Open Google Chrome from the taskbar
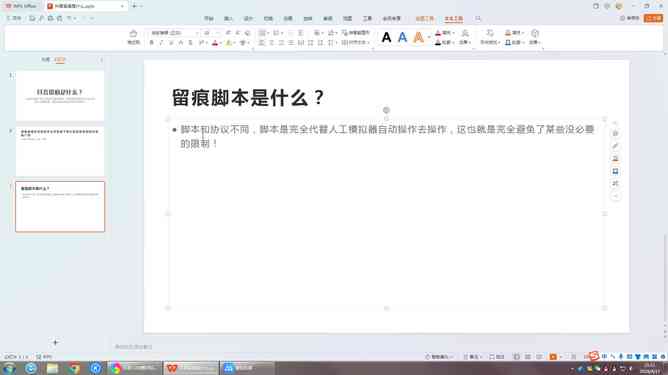668x375 pixels. coord(74,368)
